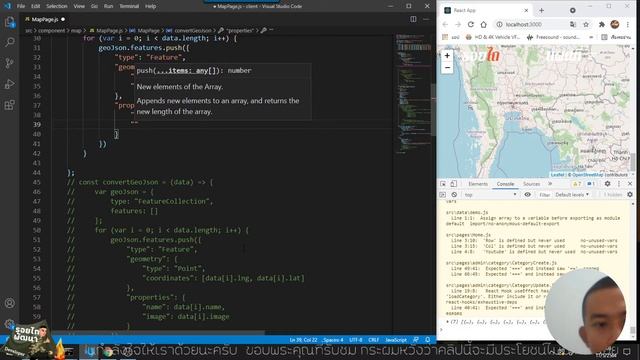Switch to the Sources tab in DevTools

pos(531,184)
